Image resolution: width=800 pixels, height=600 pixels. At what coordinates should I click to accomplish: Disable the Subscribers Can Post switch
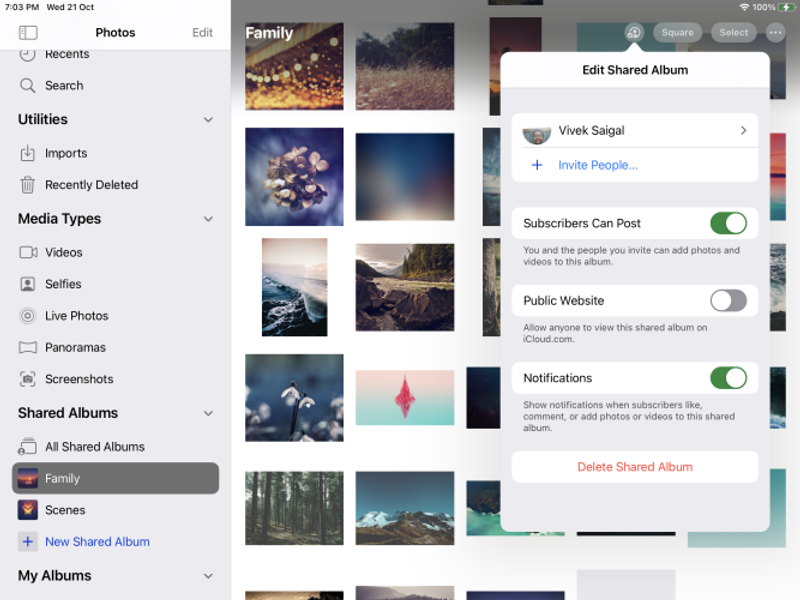pos(728,223)
